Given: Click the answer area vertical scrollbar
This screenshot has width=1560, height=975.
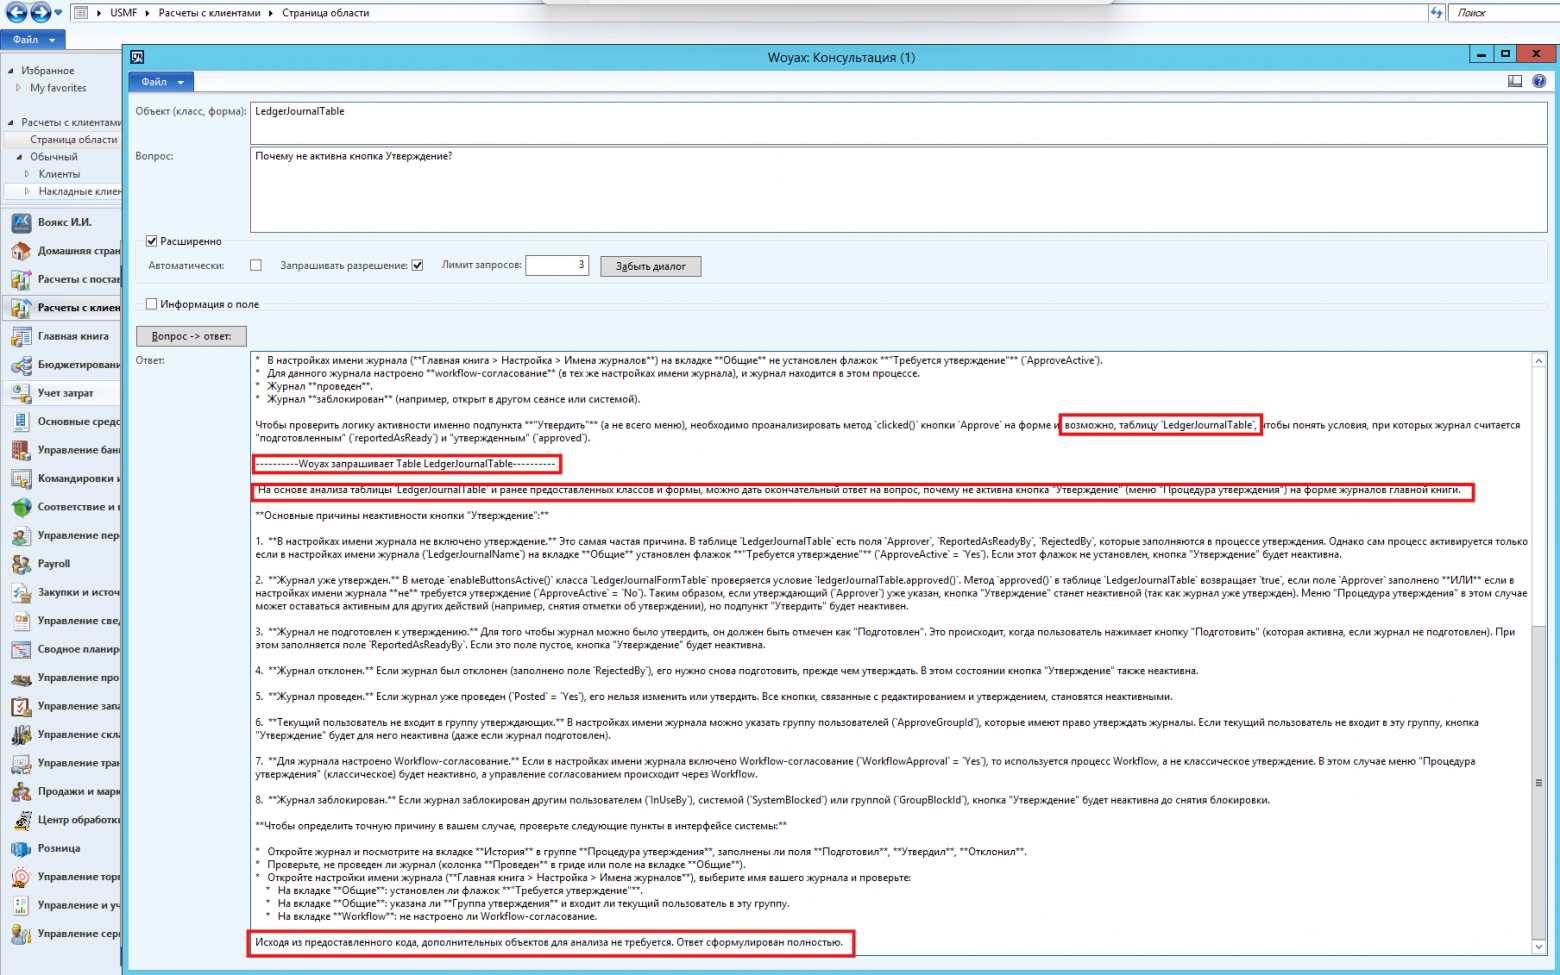Looking at the screenshot, I should click(x=1538, y=650).
